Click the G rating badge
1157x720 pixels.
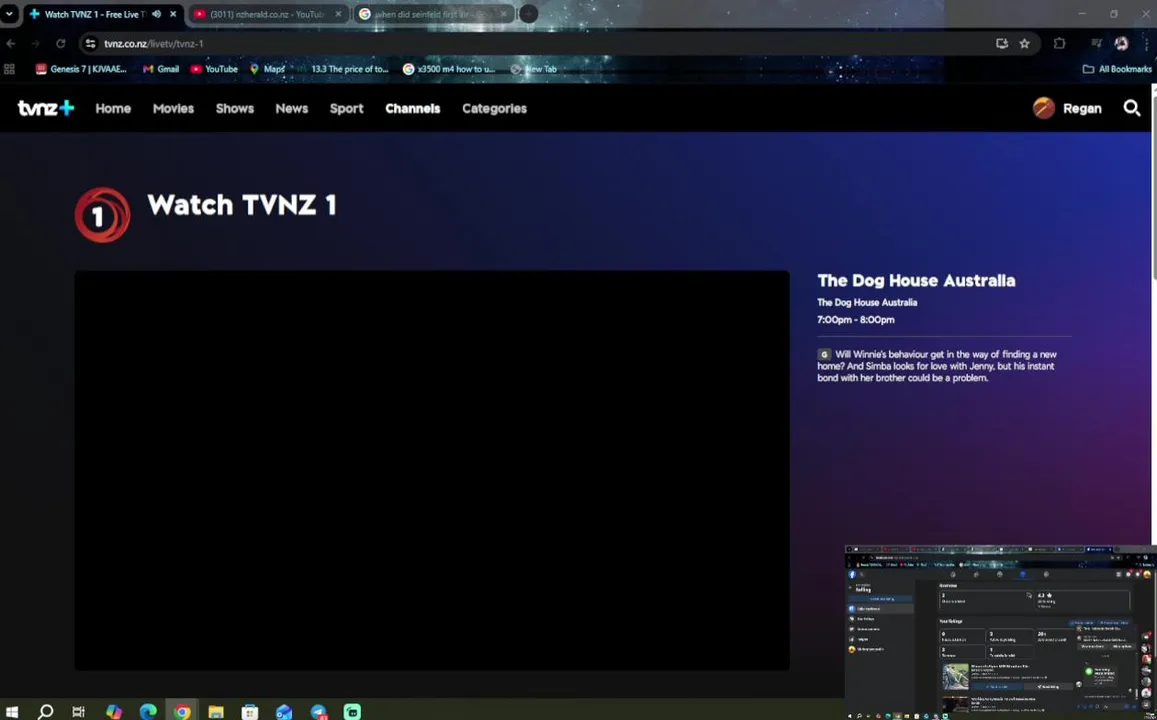pyautogui.click(x=823, y=354)
